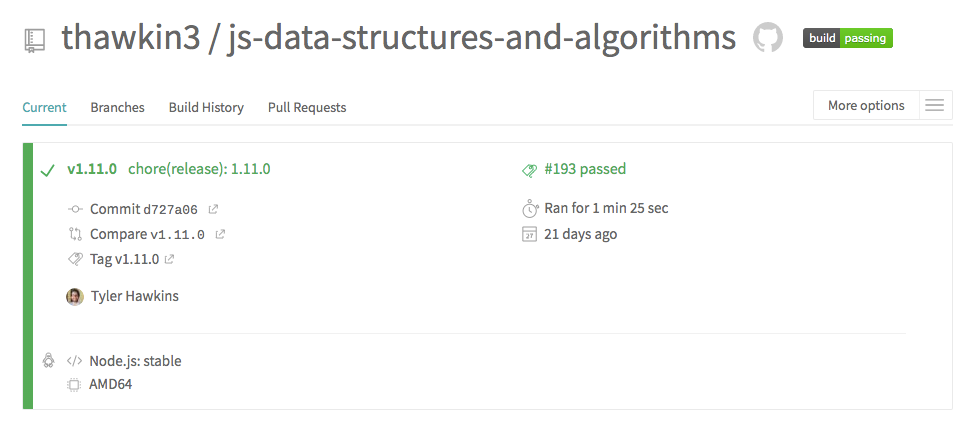Open the js-data-structures-and-algorithms repository link
This screenshot has height=428, width=974.
tap(482, 38)
